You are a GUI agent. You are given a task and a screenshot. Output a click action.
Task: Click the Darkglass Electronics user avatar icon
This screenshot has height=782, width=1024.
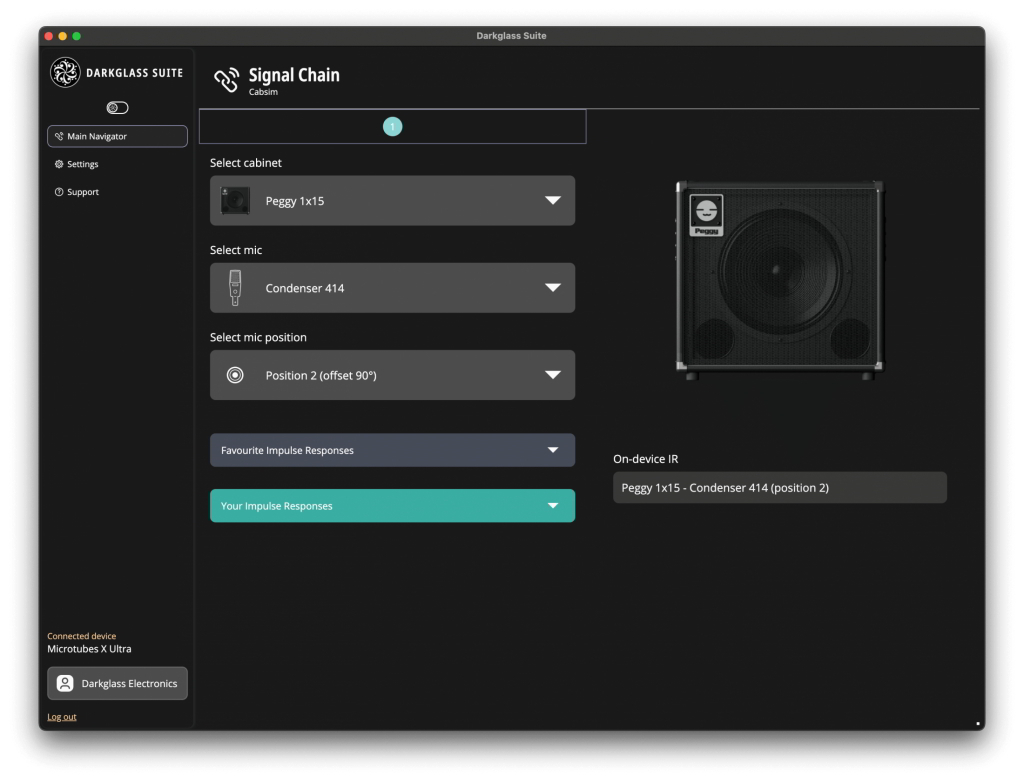(x=65, y=683)
